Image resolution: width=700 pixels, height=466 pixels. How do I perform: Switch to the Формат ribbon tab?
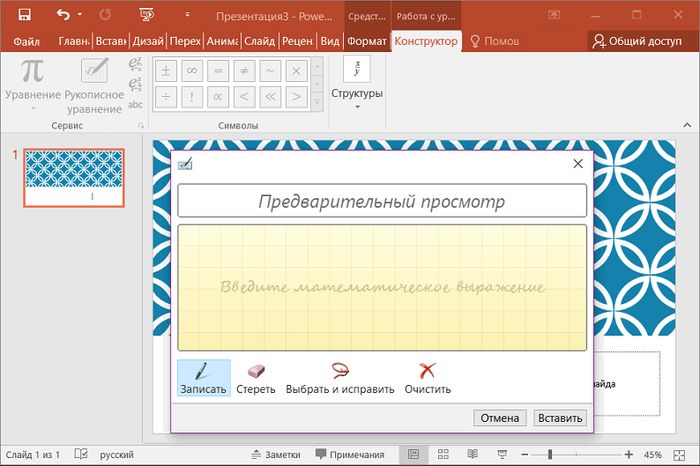click(366, 41)
